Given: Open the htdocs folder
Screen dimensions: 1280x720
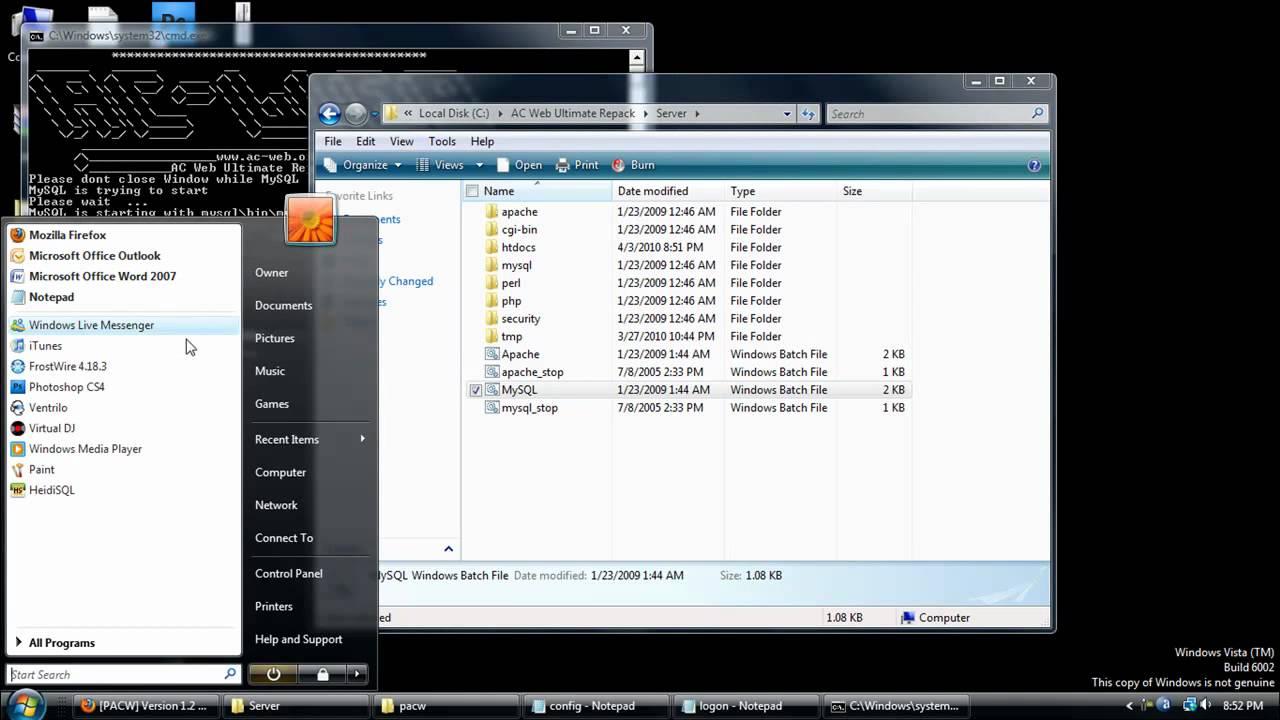Looking at the screenshot, I should point(518,247).
